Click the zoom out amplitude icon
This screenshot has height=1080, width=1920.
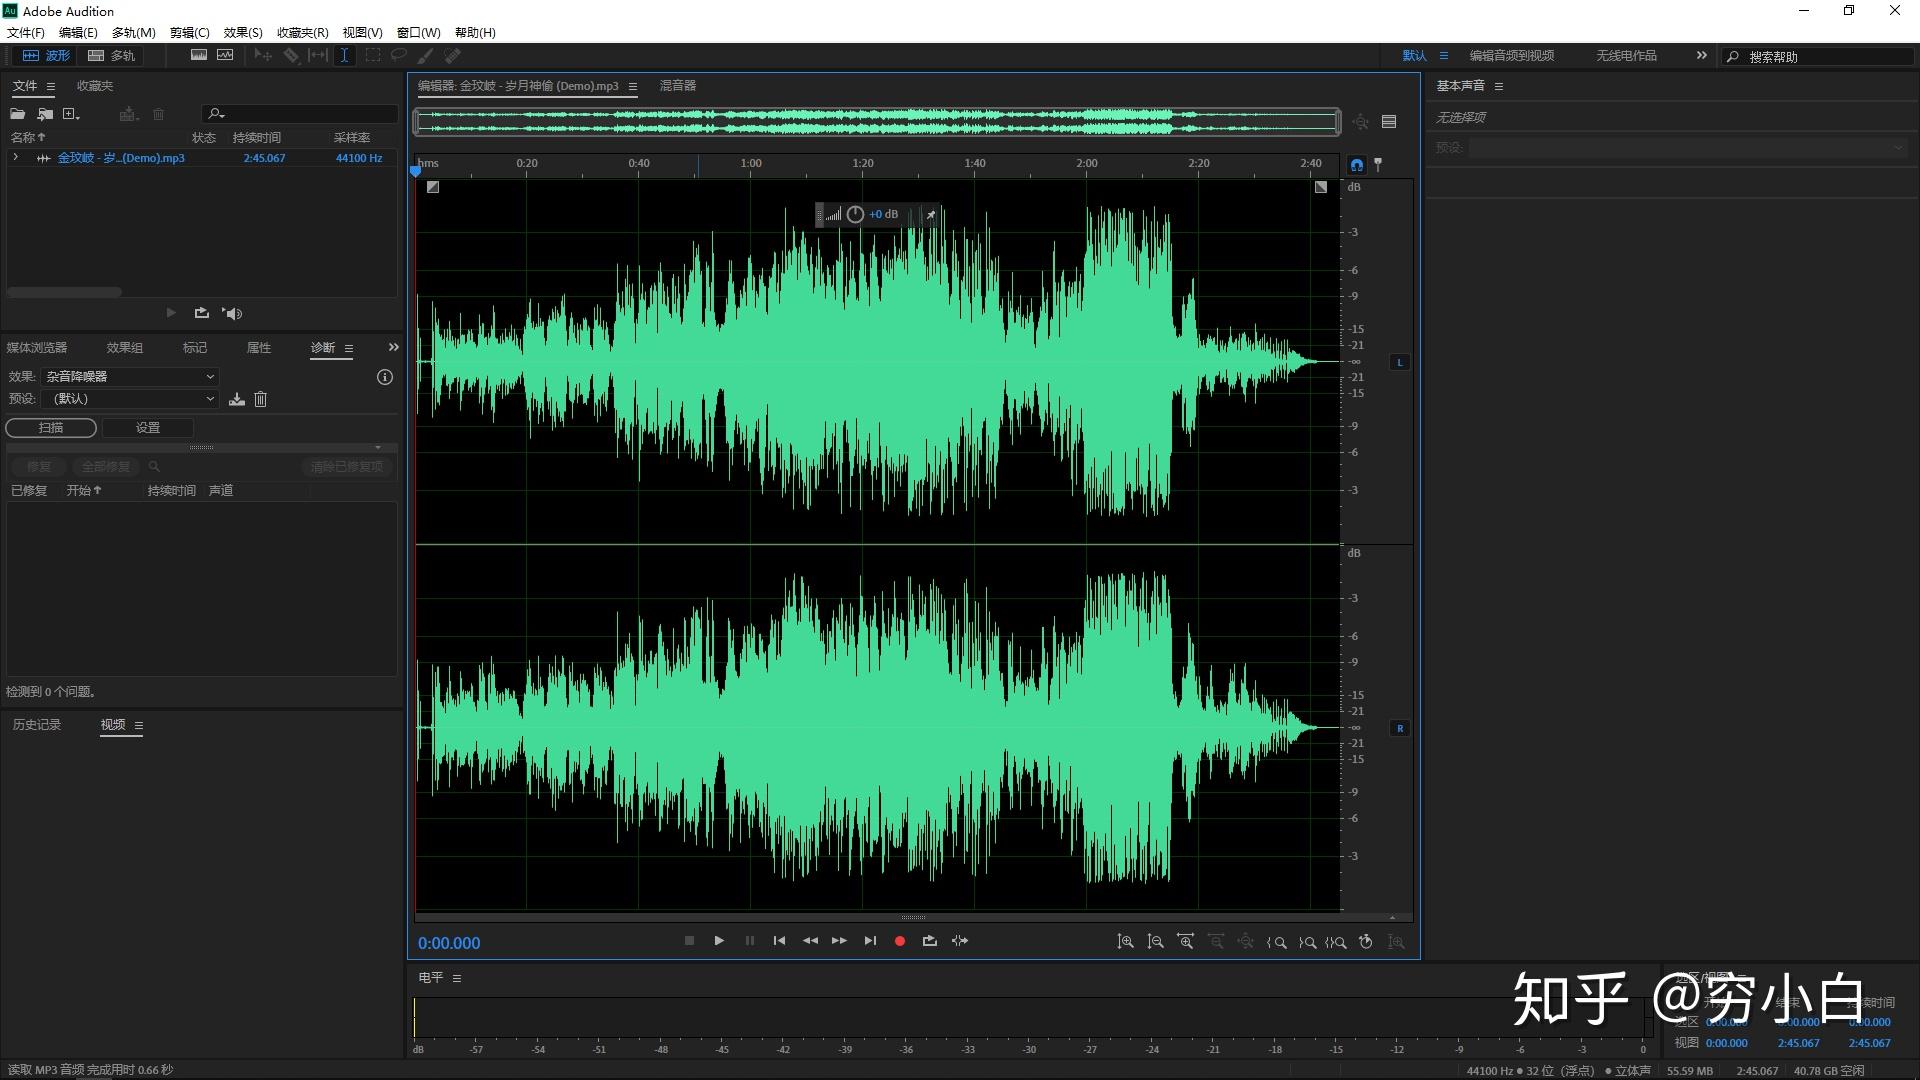(x=1155, y=942)
